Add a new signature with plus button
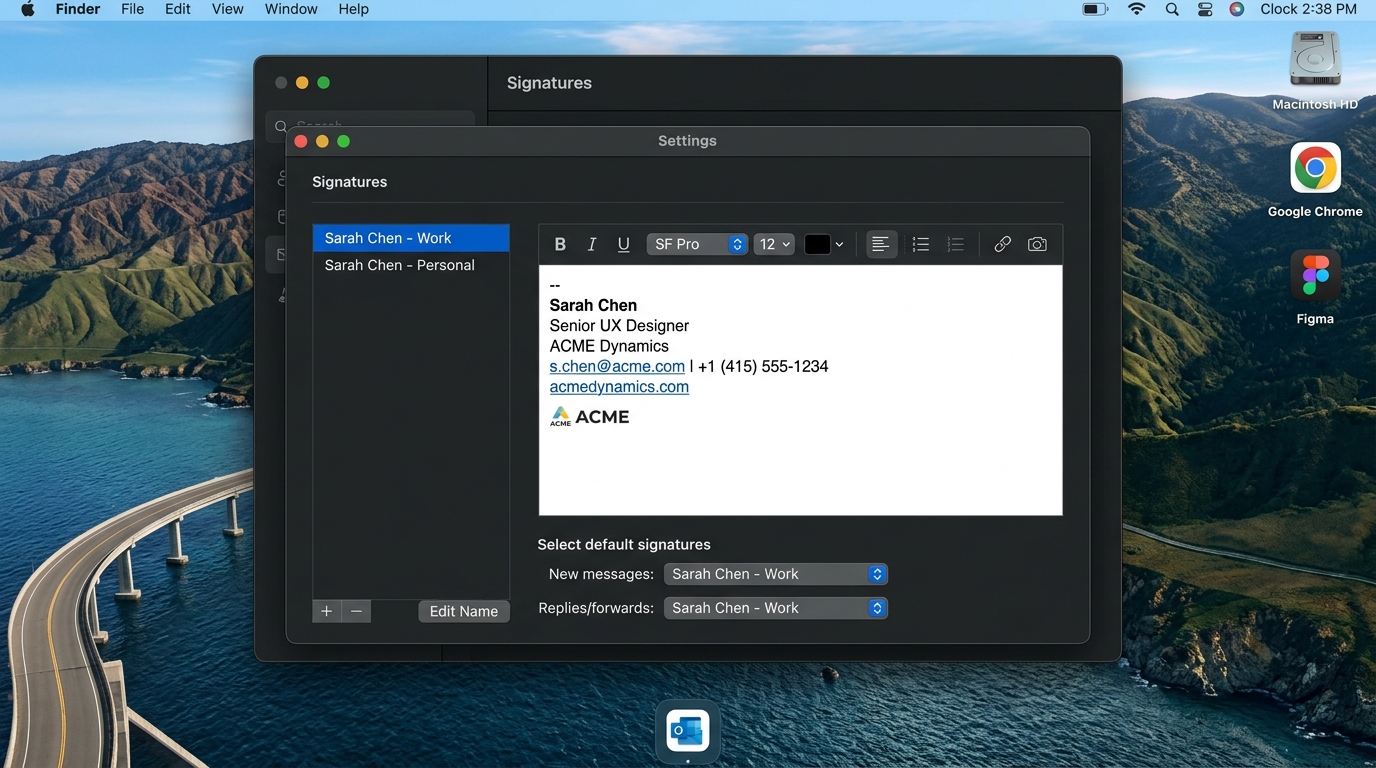 tap(327, 611)
